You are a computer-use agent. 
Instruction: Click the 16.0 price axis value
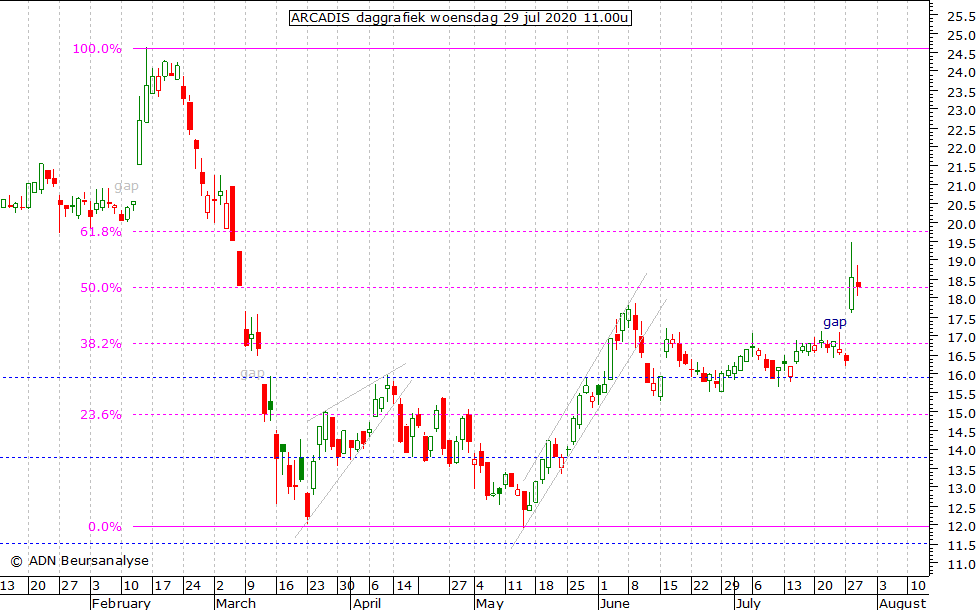point(961,376)
